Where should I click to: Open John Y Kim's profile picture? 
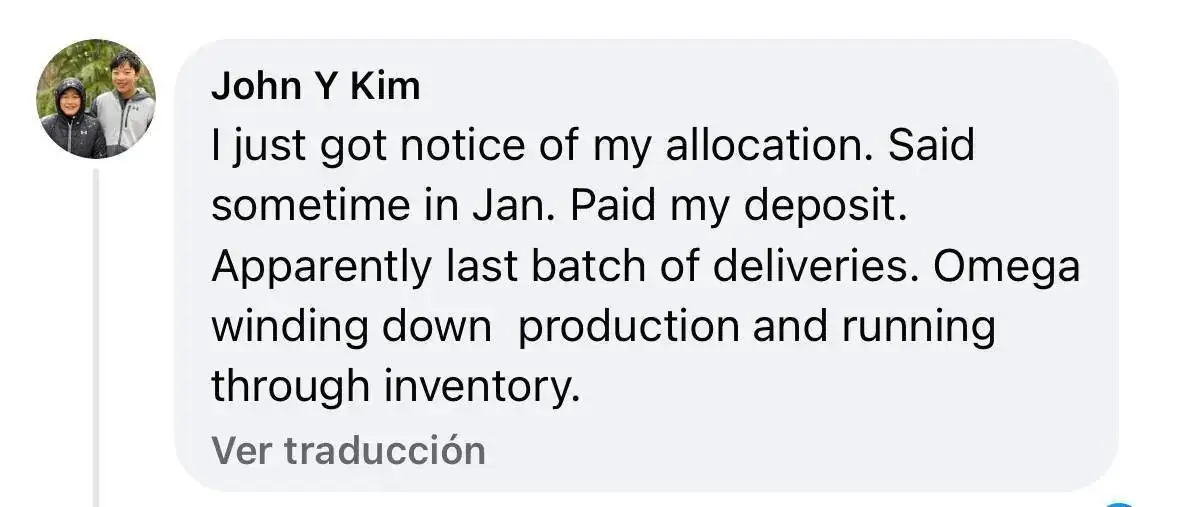96,99
